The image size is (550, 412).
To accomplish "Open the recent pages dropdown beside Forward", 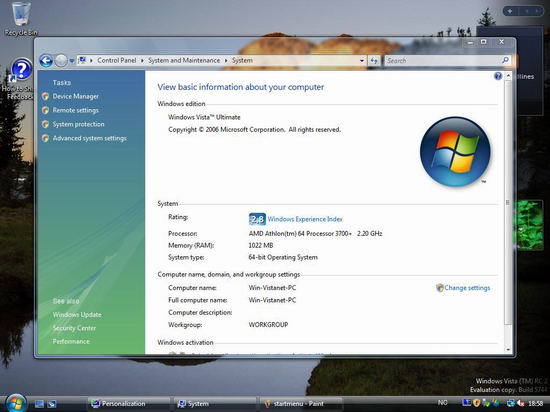I will [x=72, y=61].
